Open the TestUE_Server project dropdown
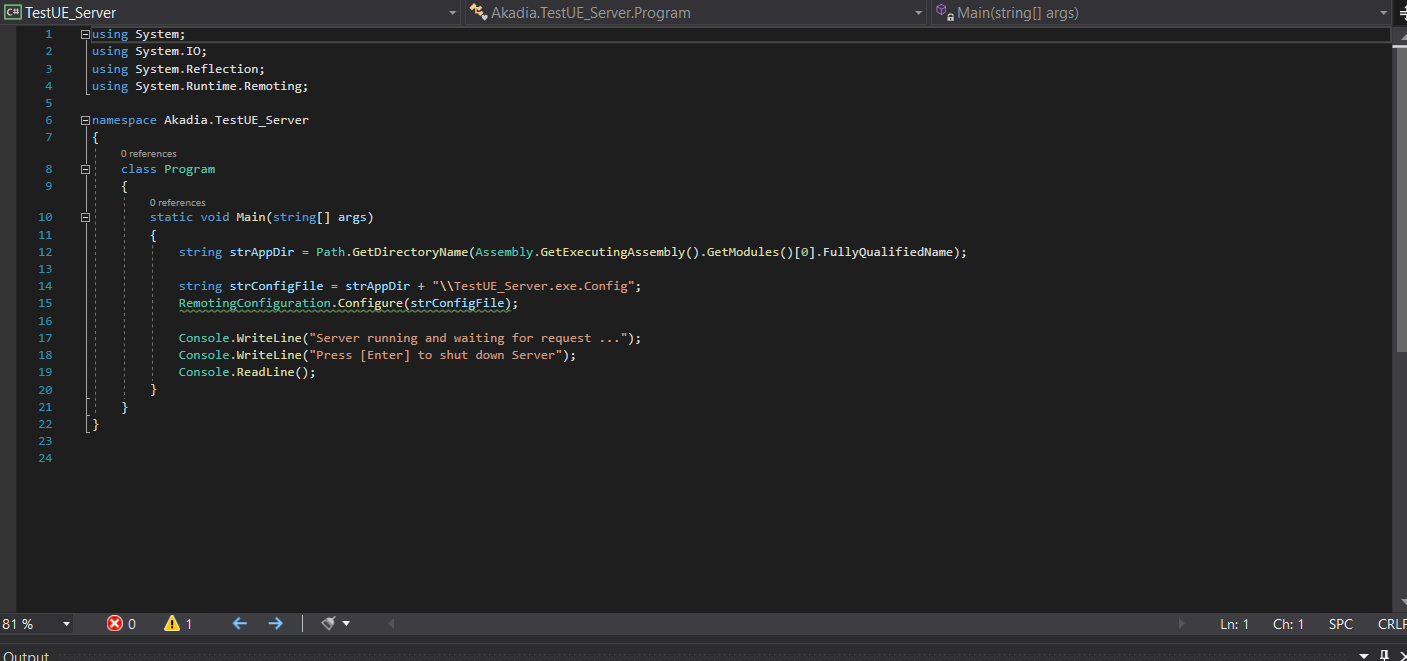Screen dimensions: 1407x661 452,13
